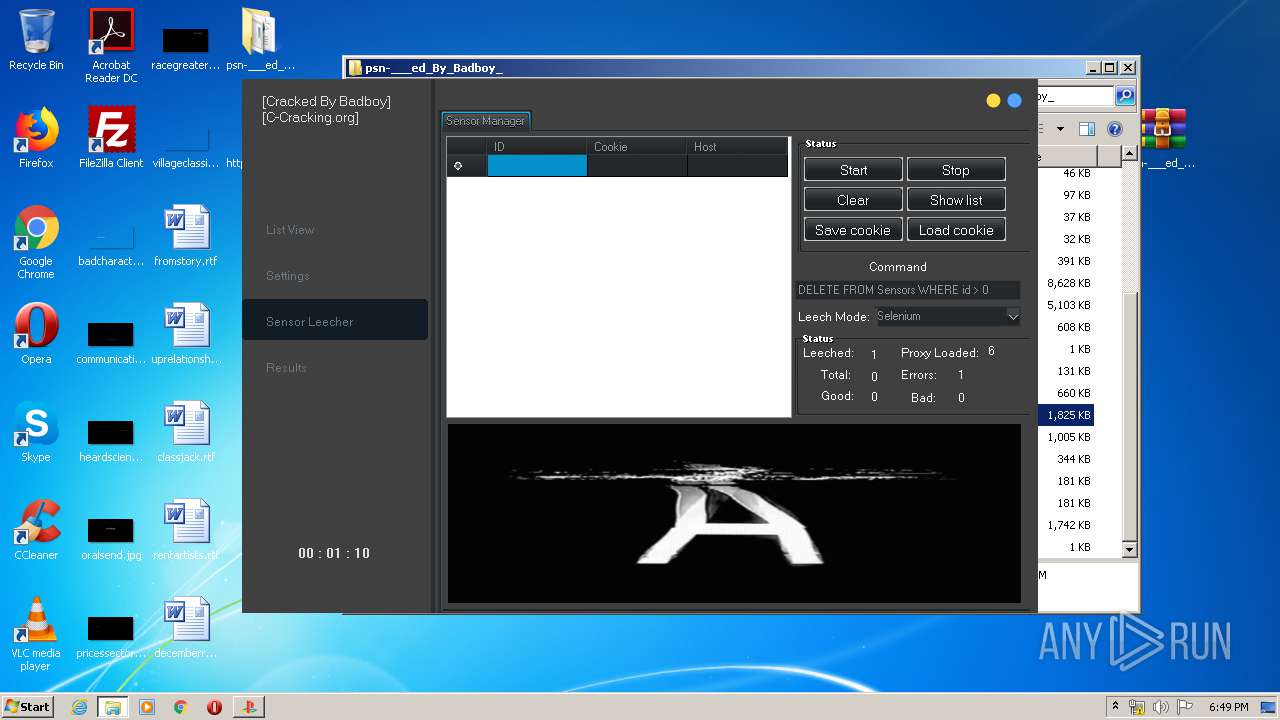1280x720 pixels.
Task: Click the Stop button
Action: click(x=956, y=170)
